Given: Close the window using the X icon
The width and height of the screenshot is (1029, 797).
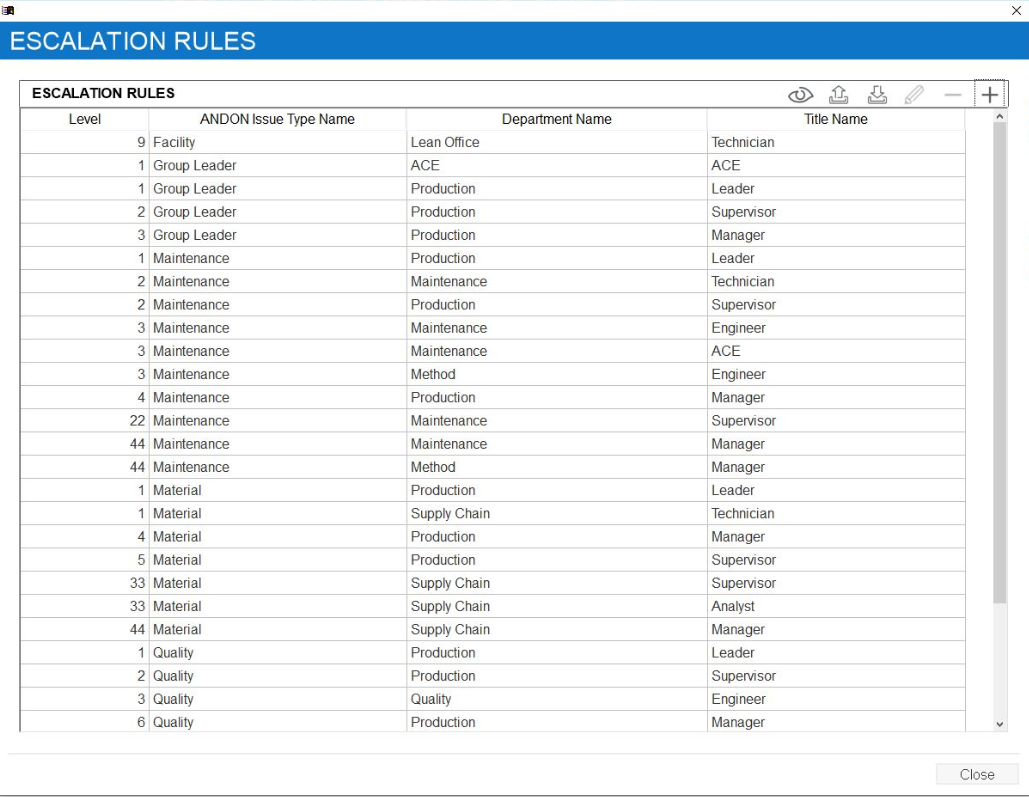Looking at the screenshot, I should [1016, 10].
